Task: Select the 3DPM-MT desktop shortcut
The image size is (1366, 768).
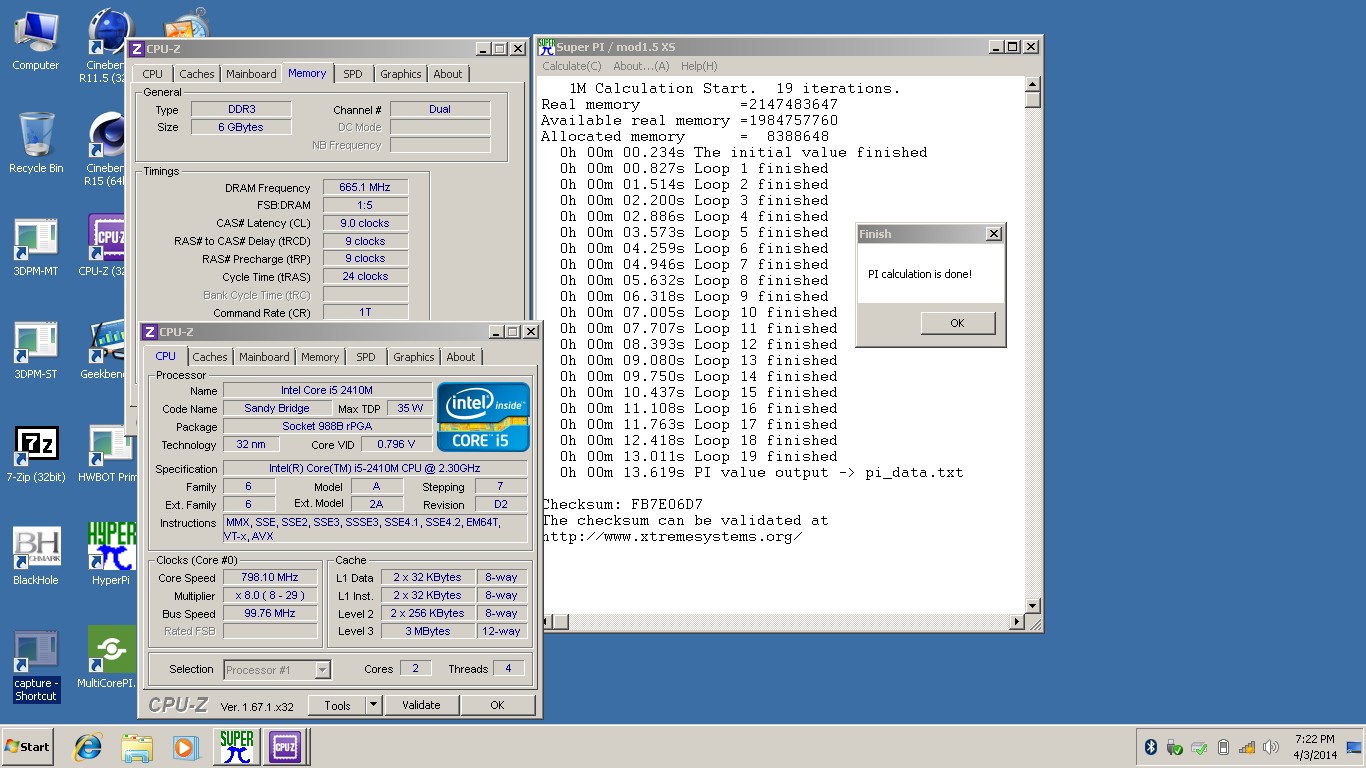Action: [x=35, y=246]
